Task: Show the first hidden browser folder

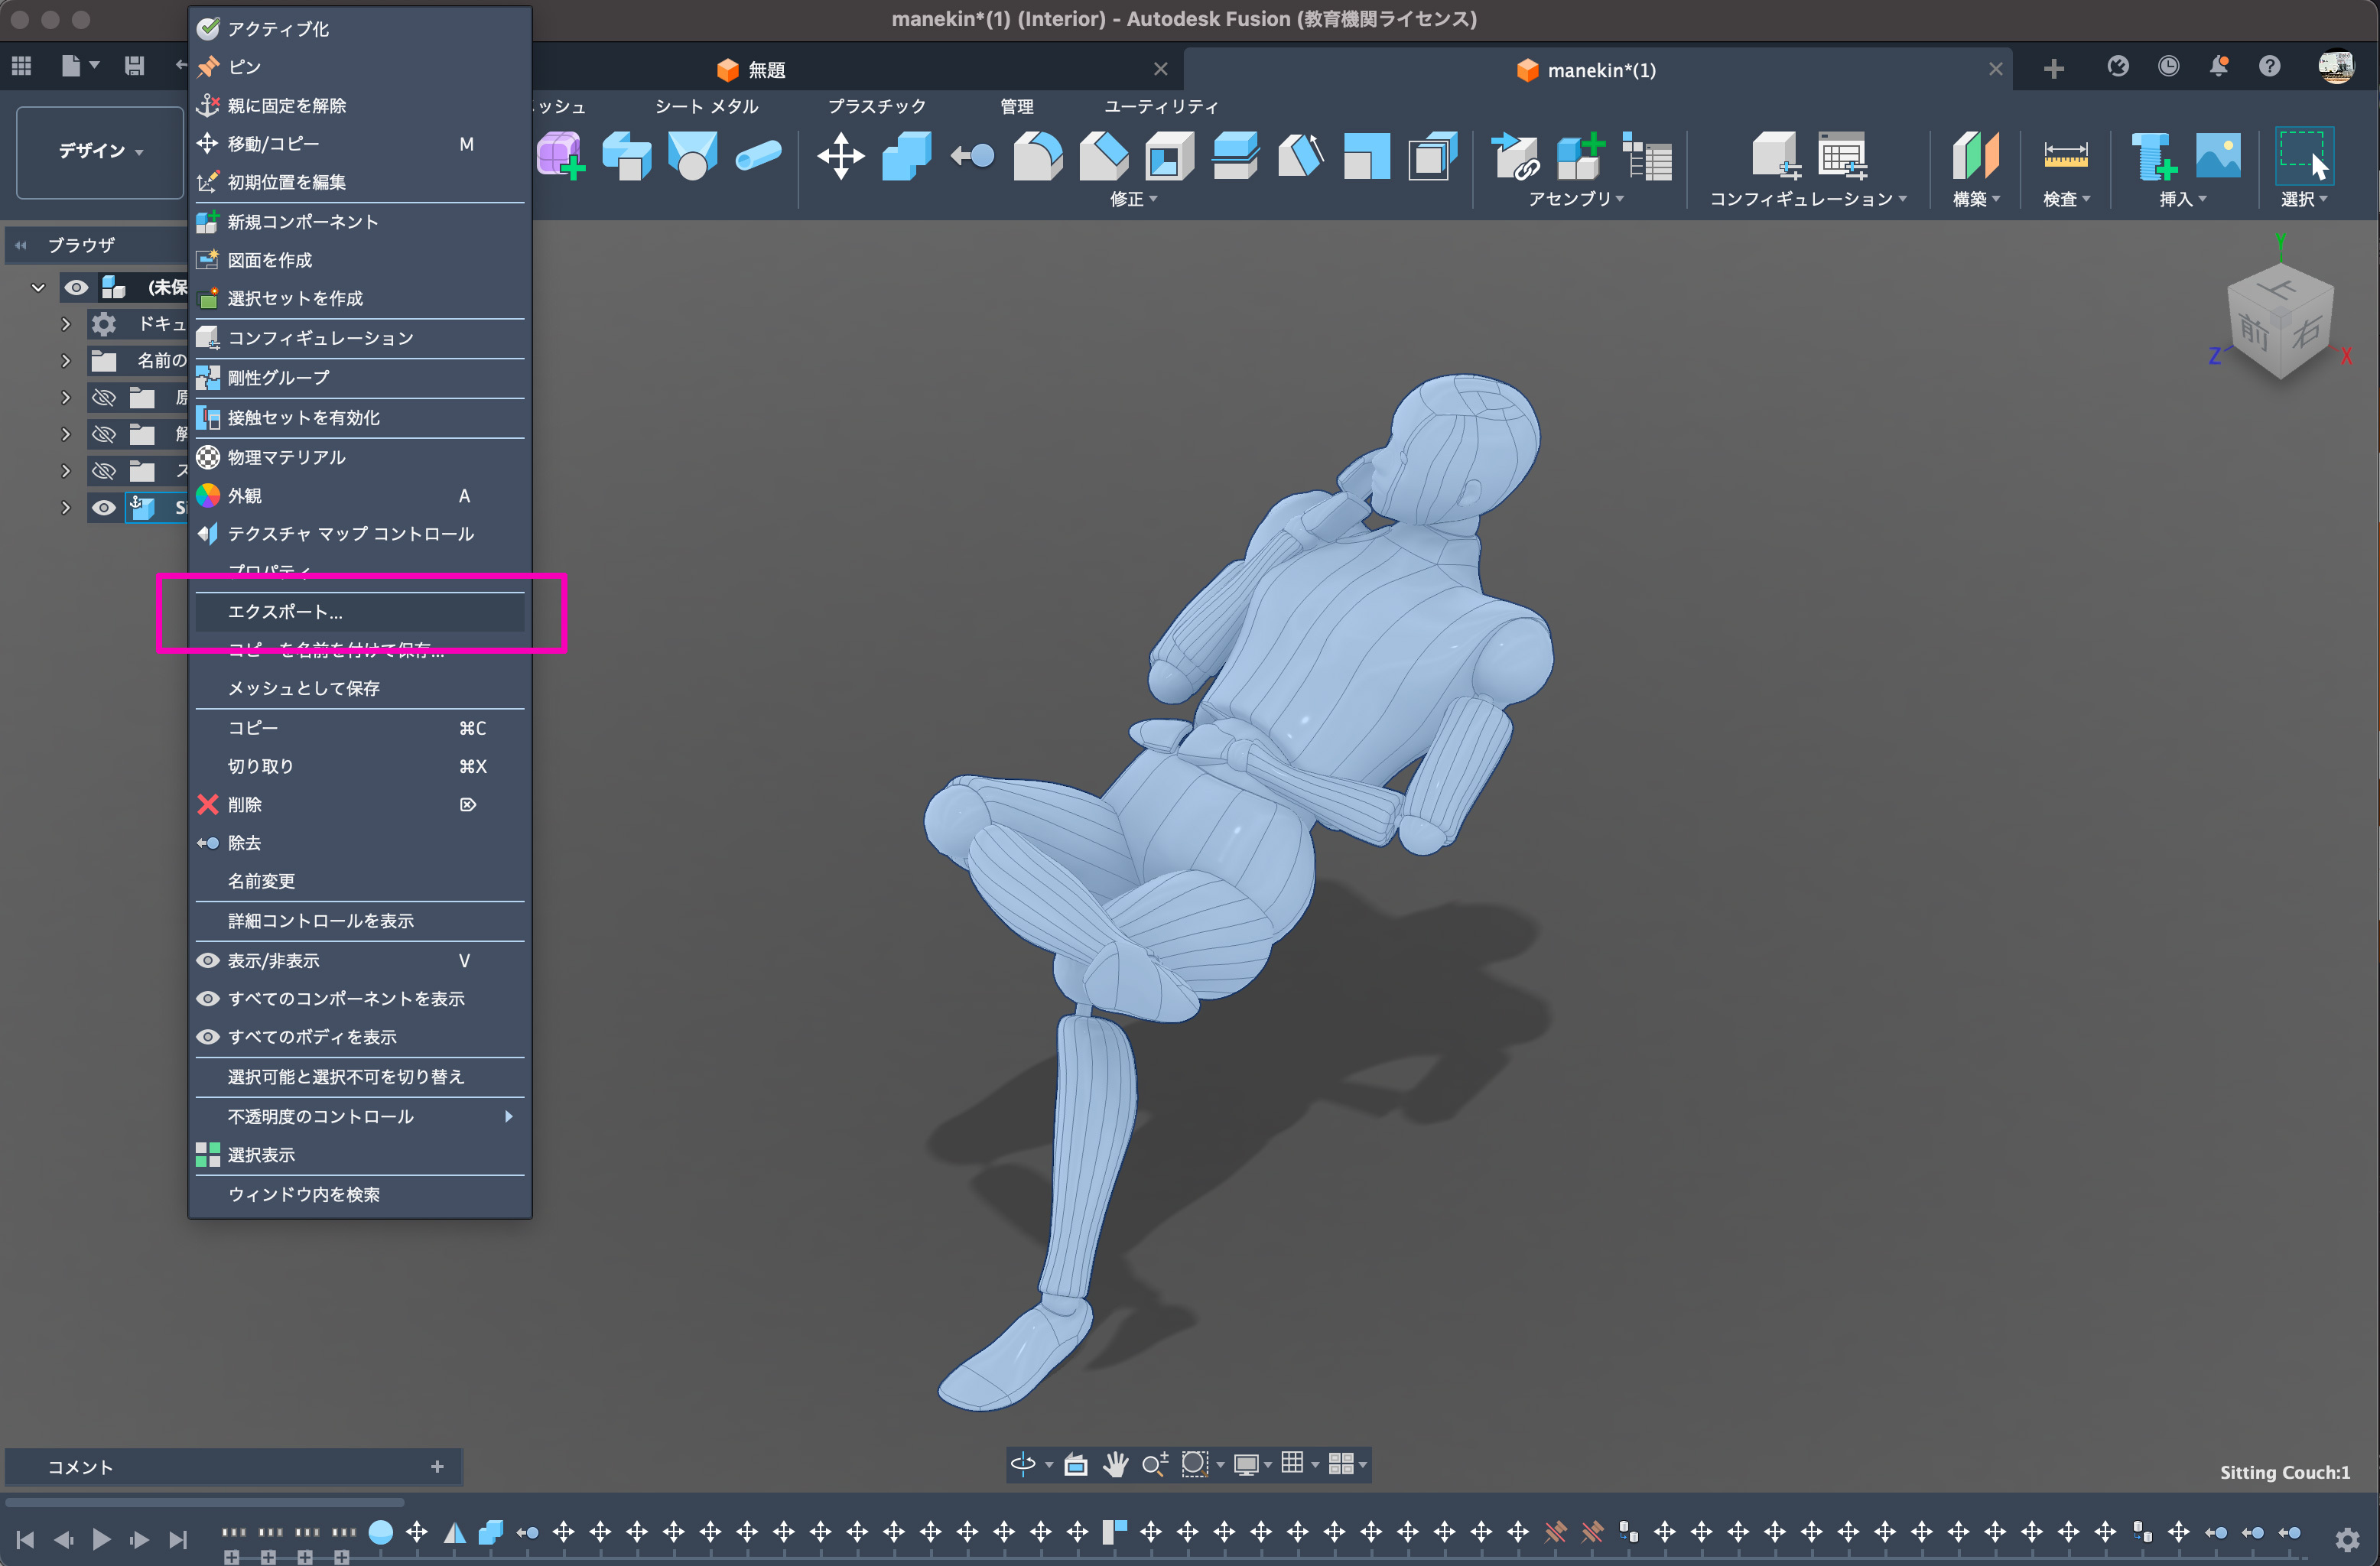Action: [x=103, y=398]
